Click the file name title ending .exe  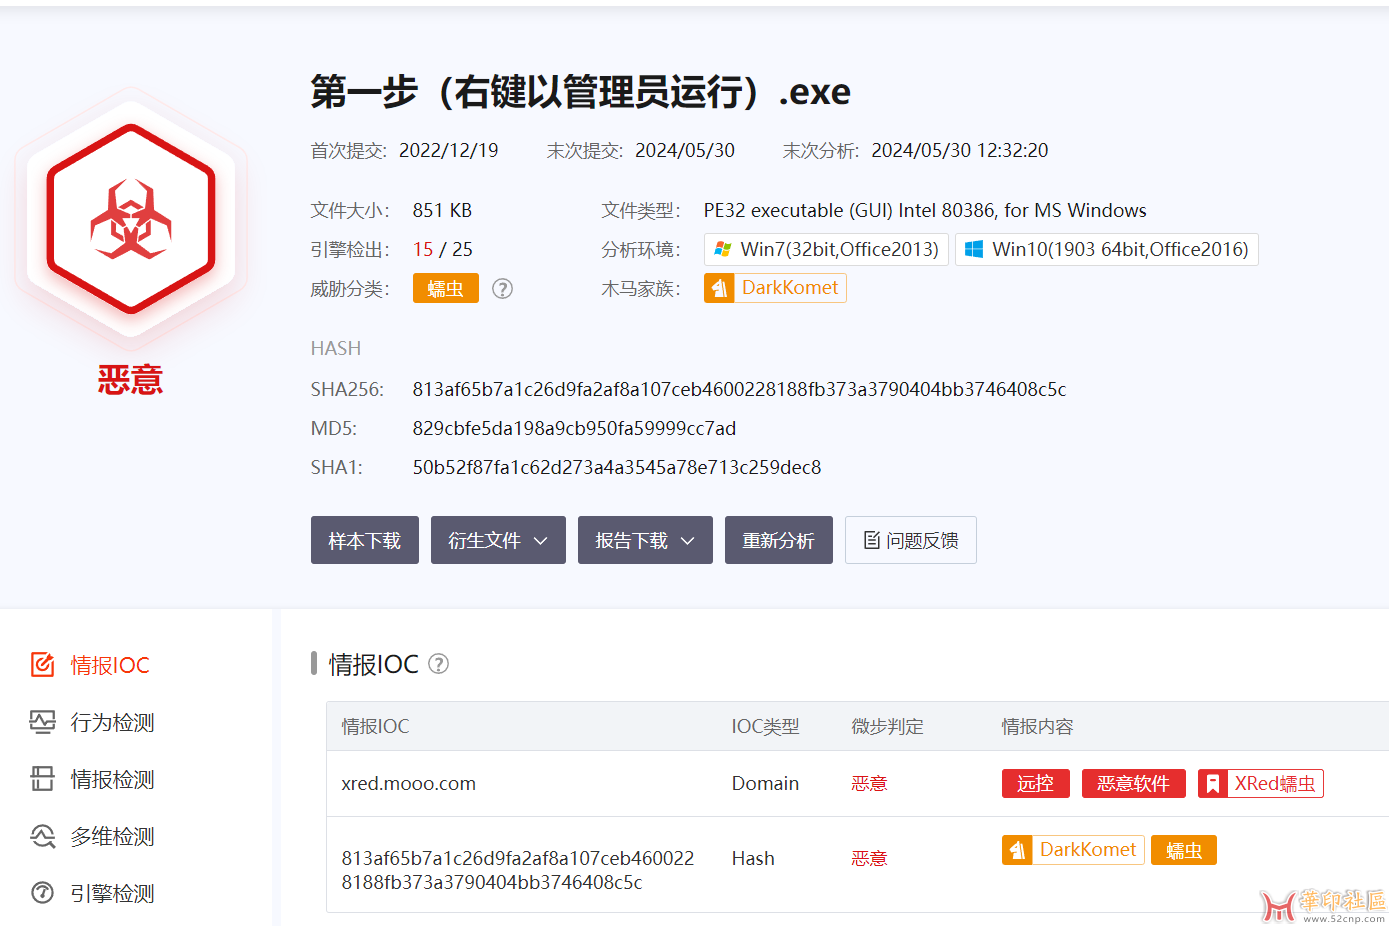580,91
